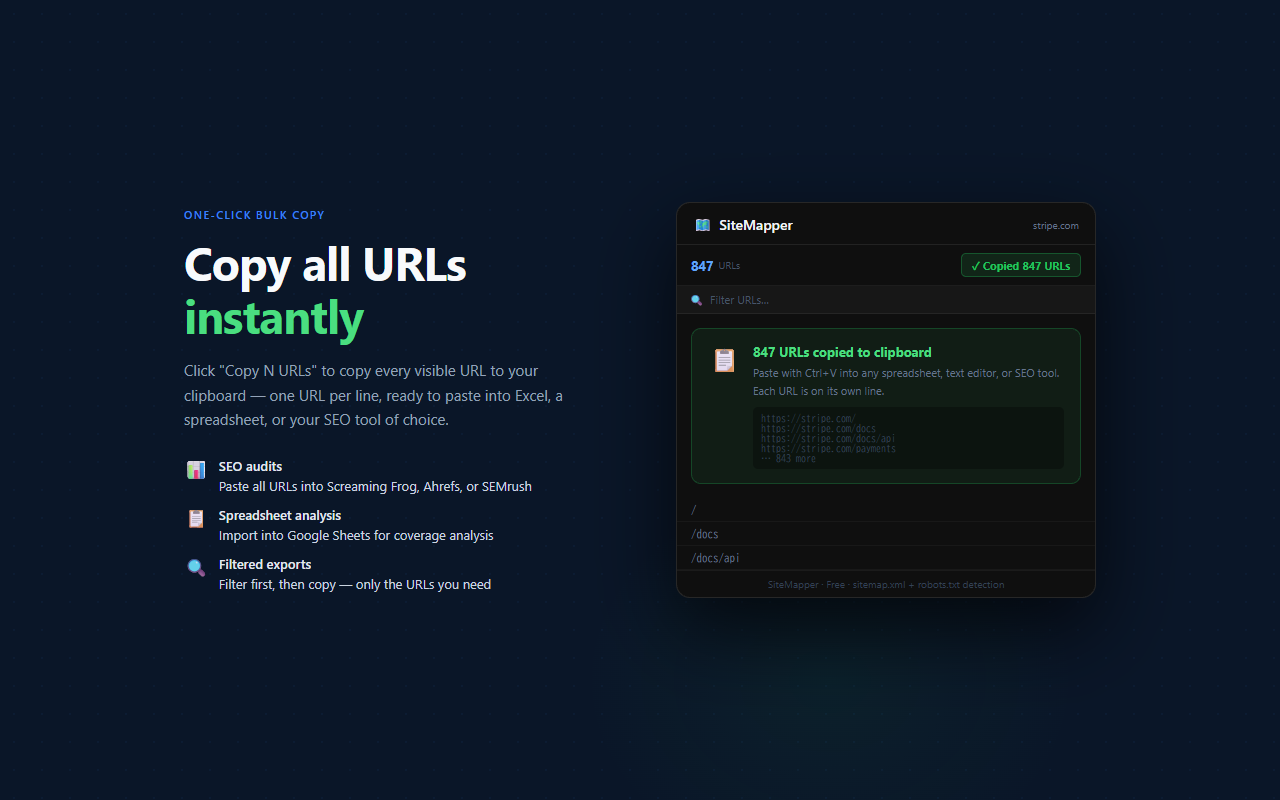Image resolution: width=1280 pixels, height=800 pixels.
Task: Click the bar chart icon beside SEO audits
Action: coord(196,470)
